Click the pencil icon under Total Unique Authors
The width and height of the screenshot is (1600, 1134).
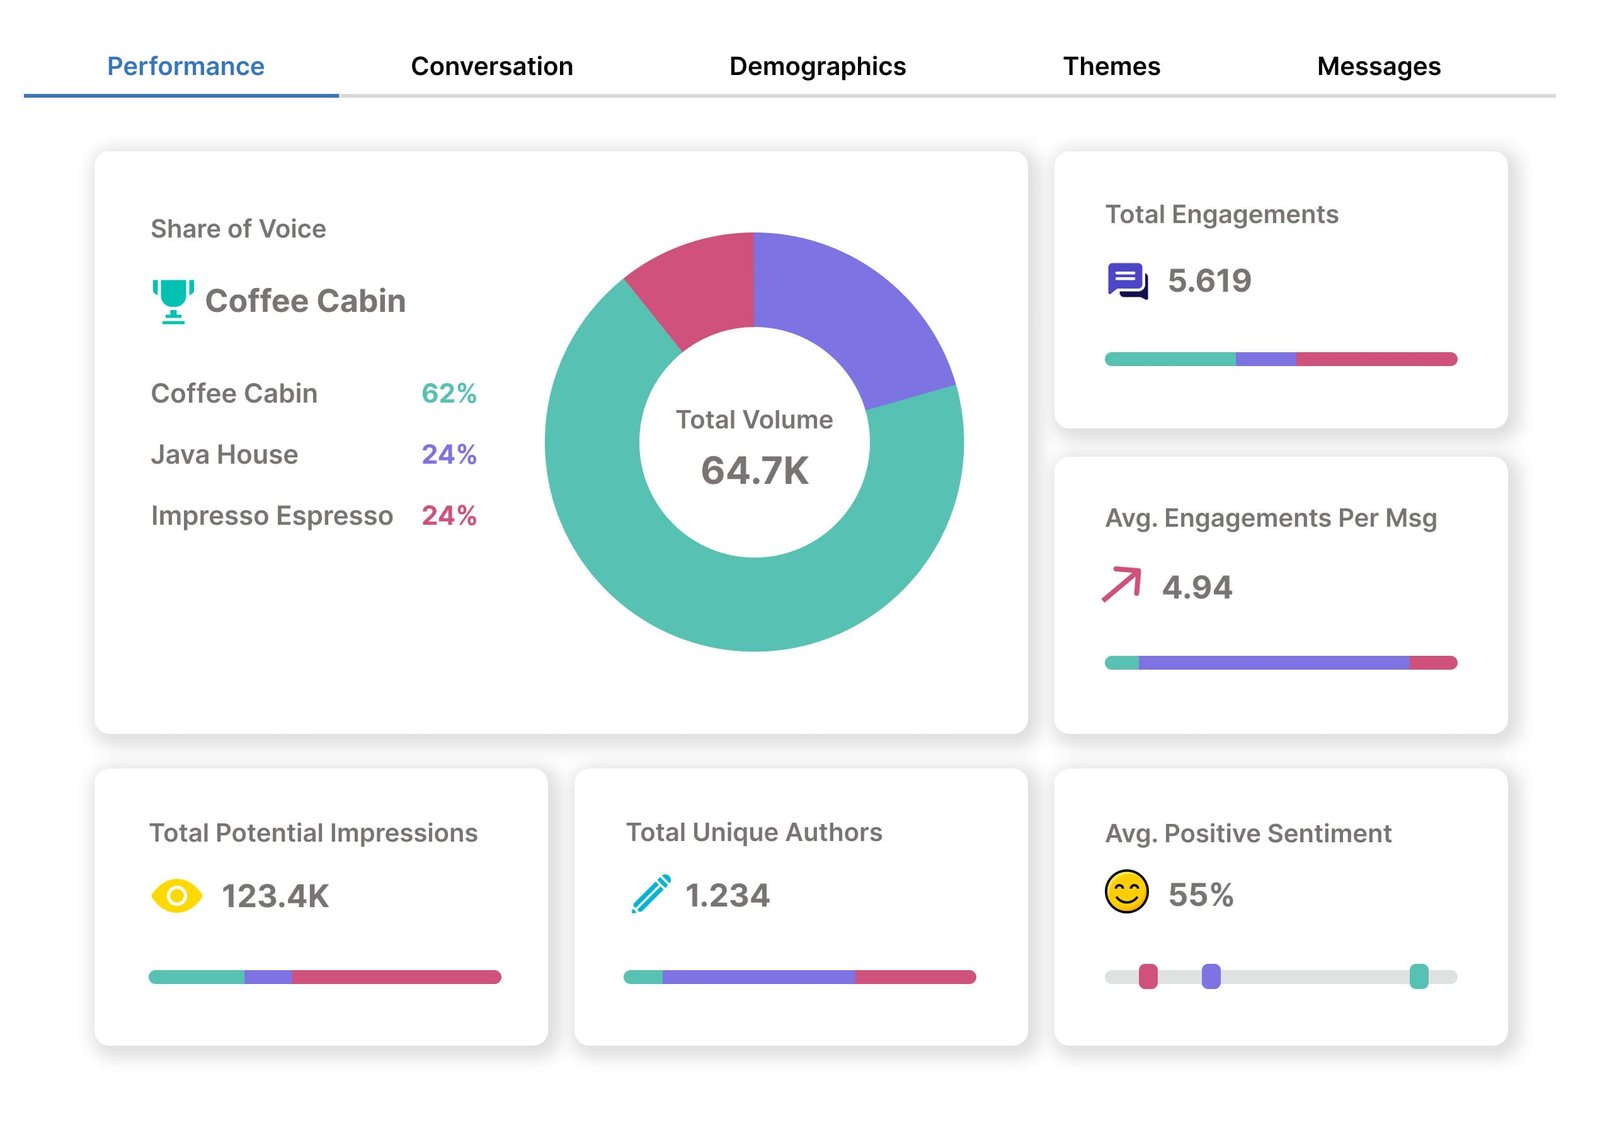pyautogui.click(x=650, y=895)
